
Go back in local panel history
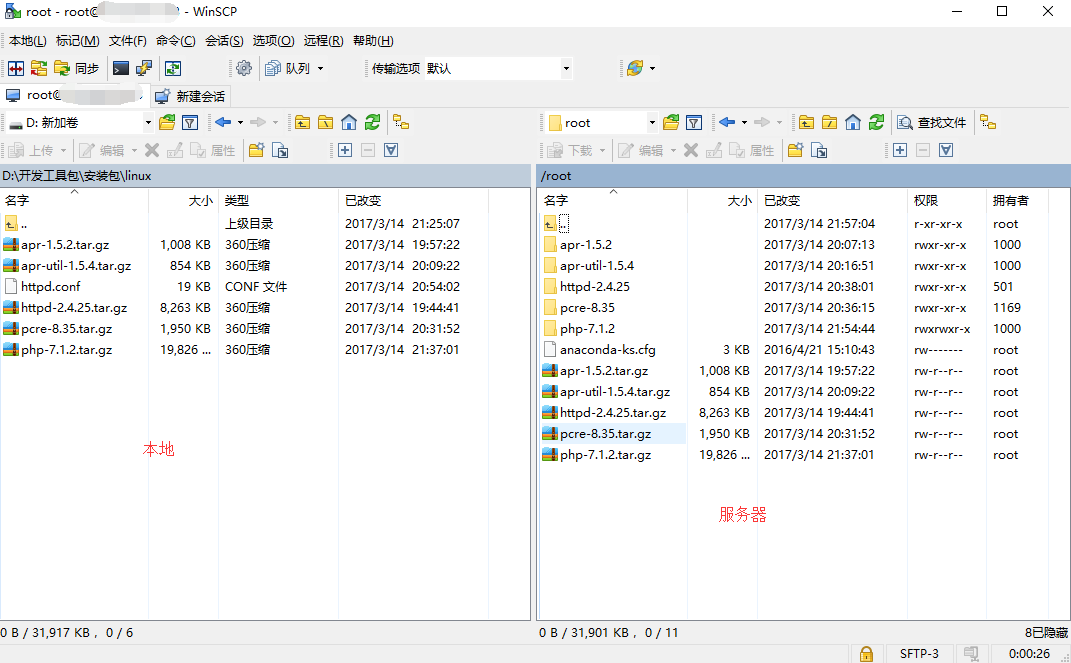[x=223, y=122]
